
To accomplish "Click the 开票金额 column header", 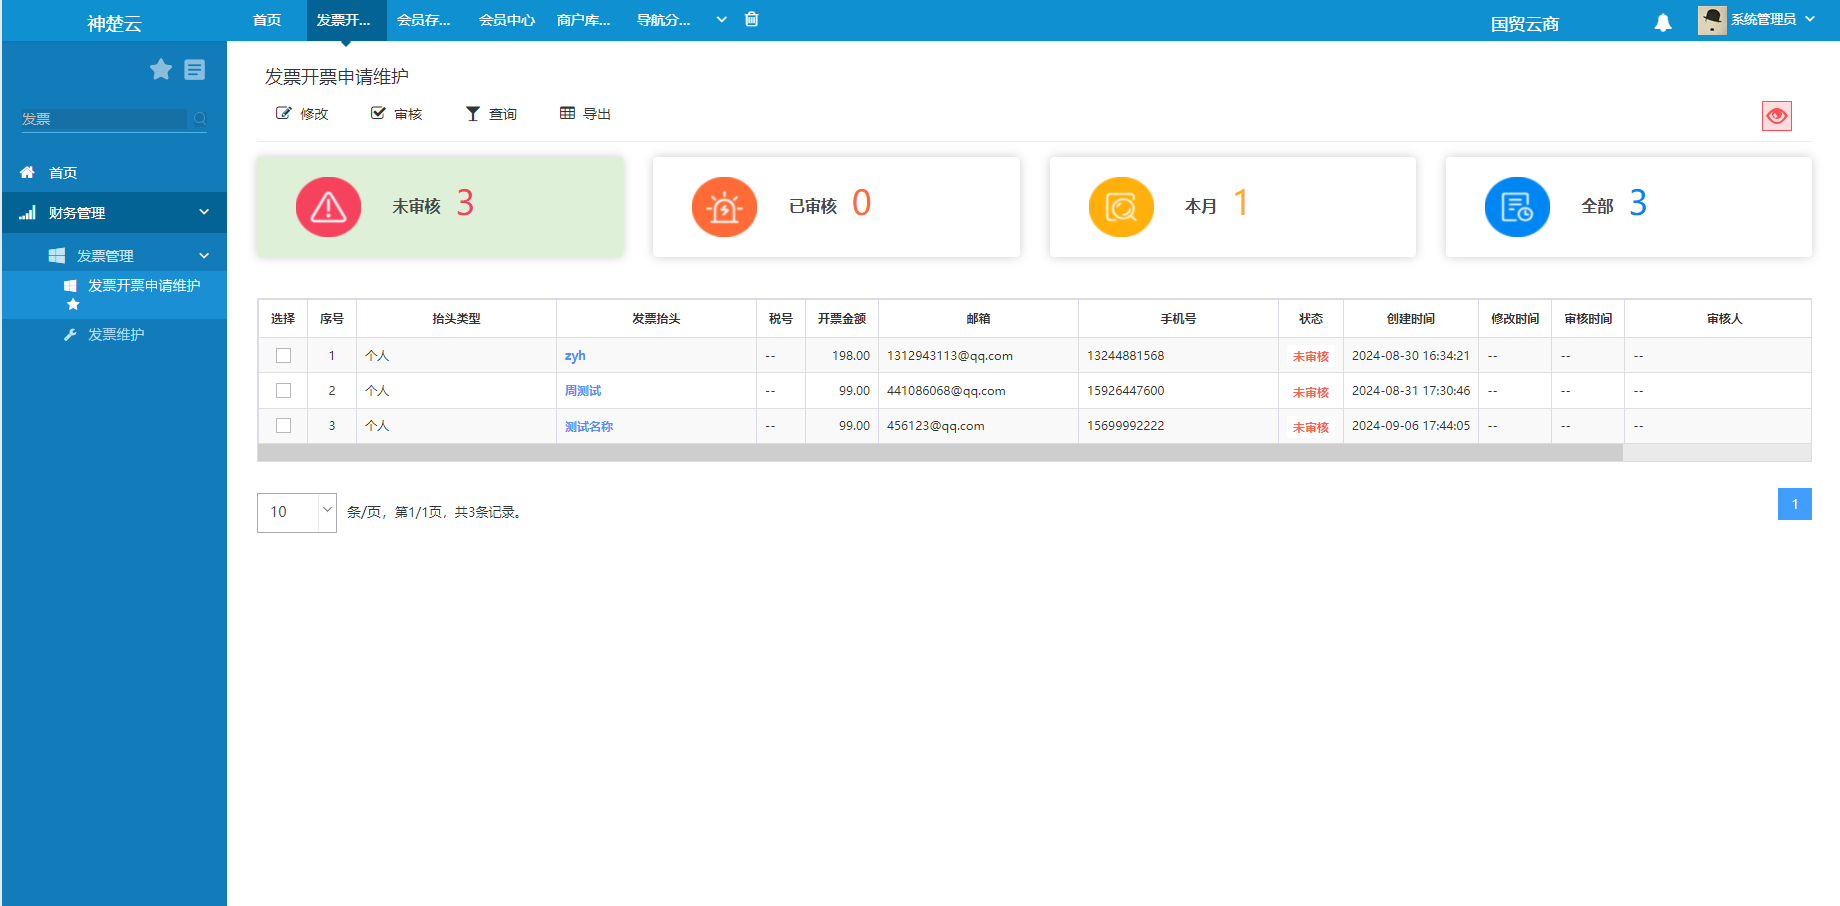I will click(842, 318).
